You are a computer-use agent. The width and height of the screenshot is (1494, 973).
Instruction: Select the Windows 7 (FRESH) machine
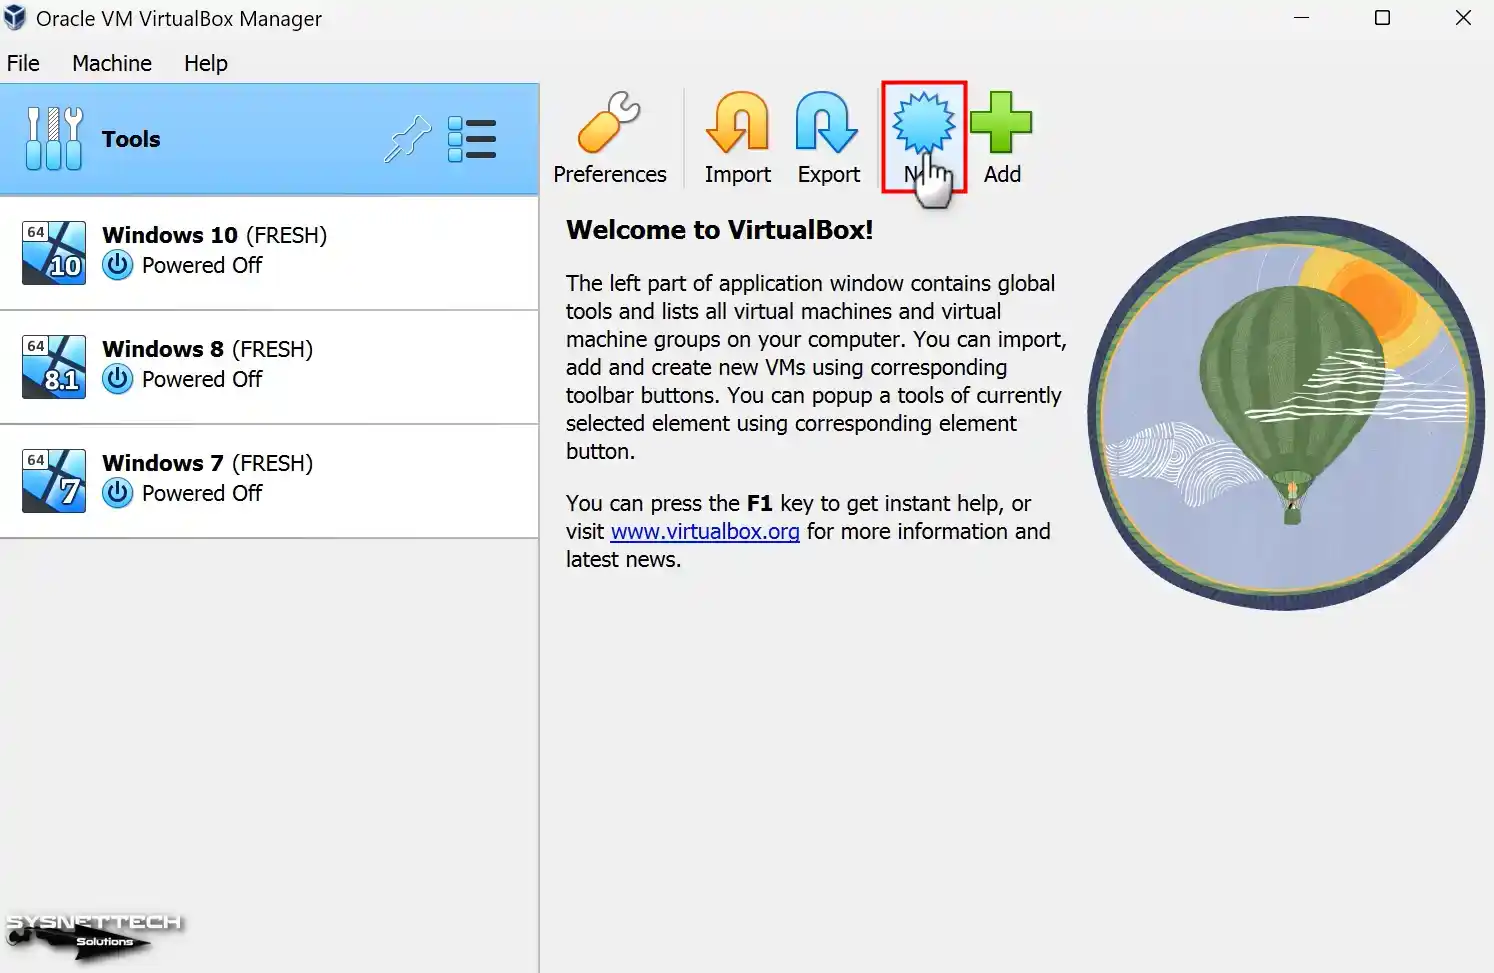[269, 481]
